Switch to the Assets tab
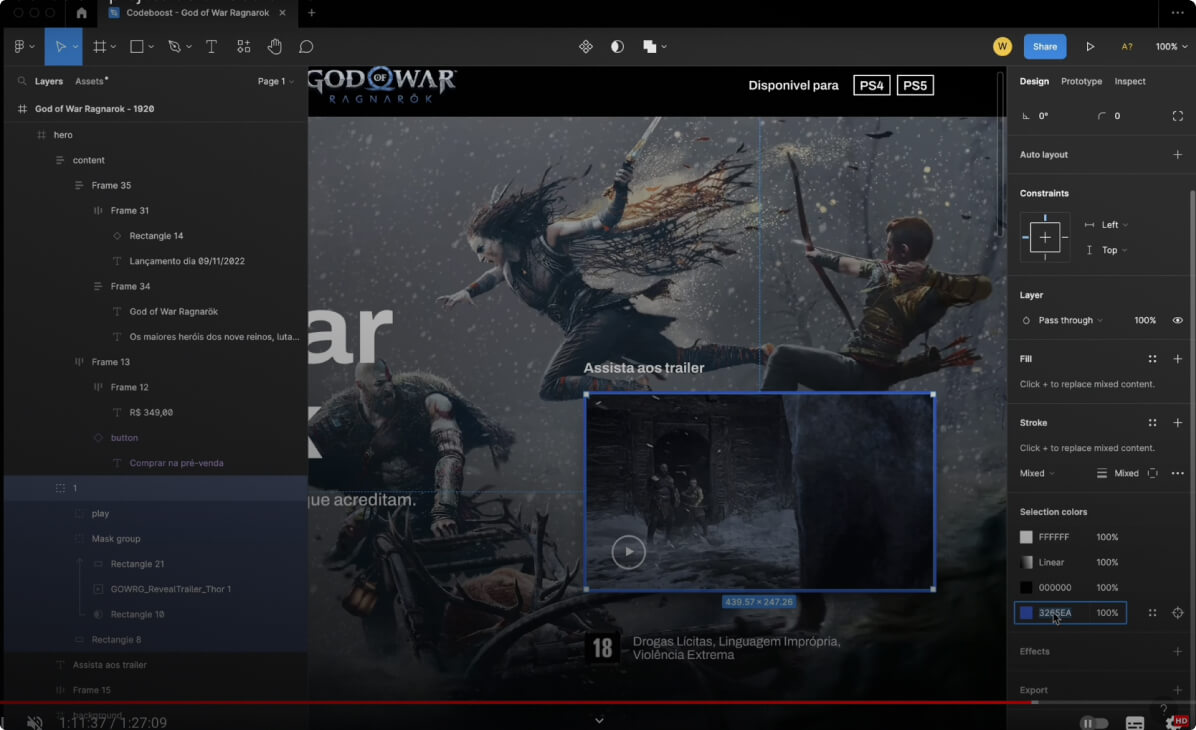Image resolution: width=1196 pixels, height=730 pixels. click(90, 82)
